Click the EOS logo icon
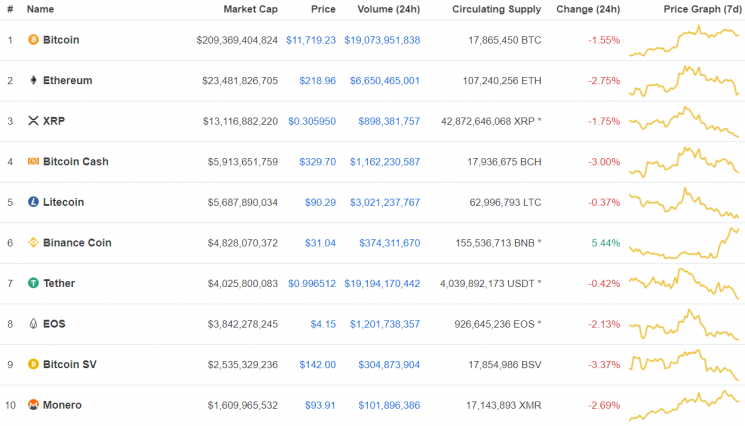 point(33,324)
